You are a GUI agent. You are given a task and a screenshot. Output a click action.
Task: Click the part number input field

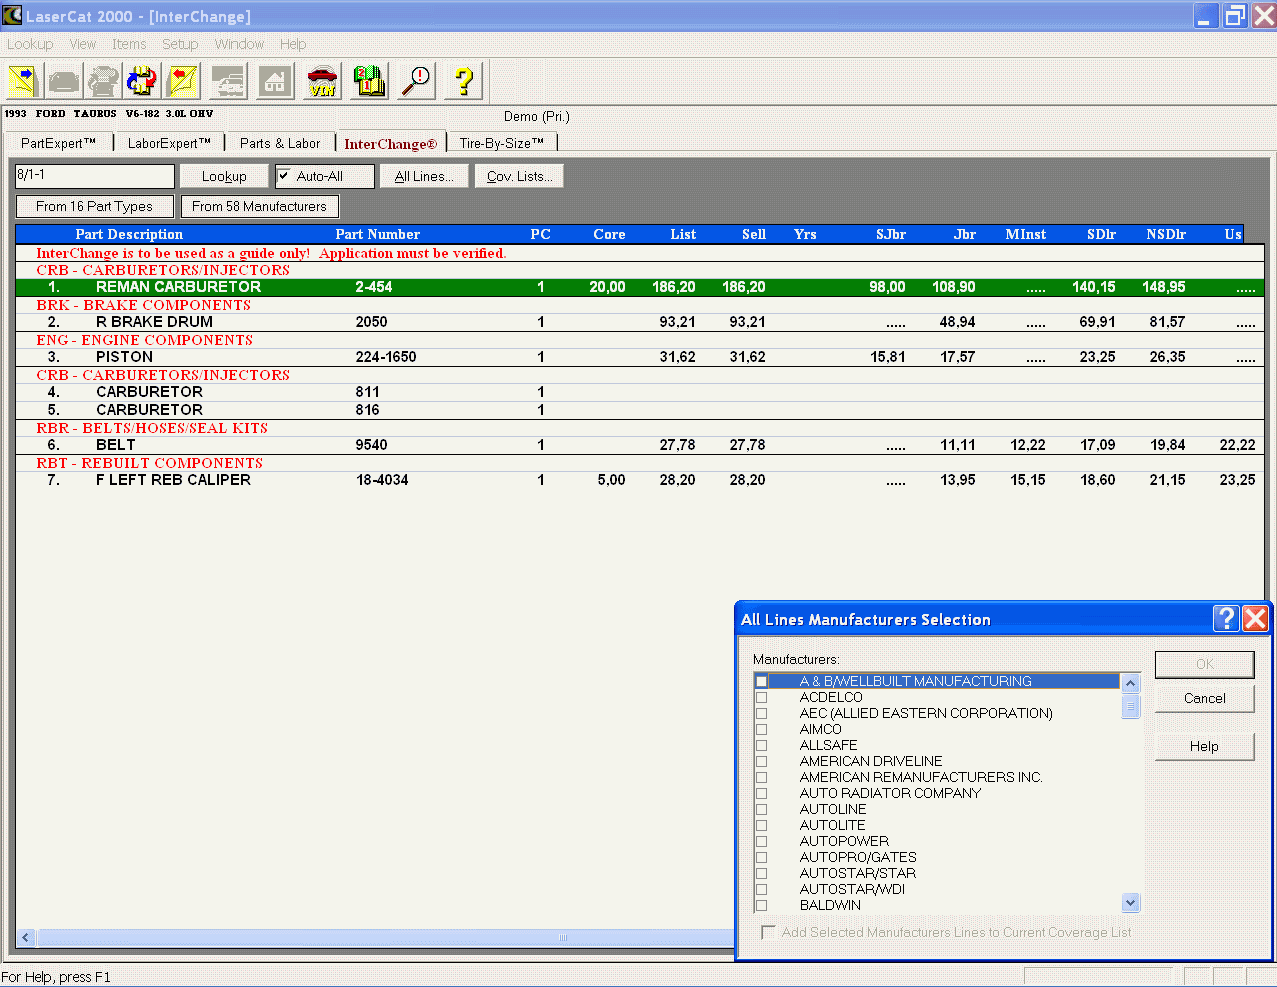(x=95, y=176)
